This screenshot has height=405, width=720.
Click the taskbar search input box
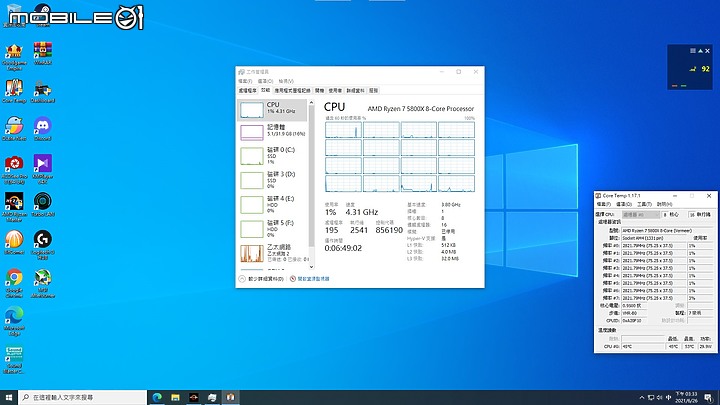(83, 397)
